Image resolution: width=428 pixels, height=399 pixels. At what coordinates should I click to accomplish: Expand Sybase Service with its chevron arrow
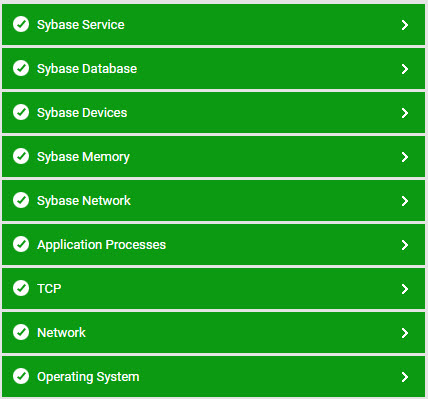click(405, 25)
